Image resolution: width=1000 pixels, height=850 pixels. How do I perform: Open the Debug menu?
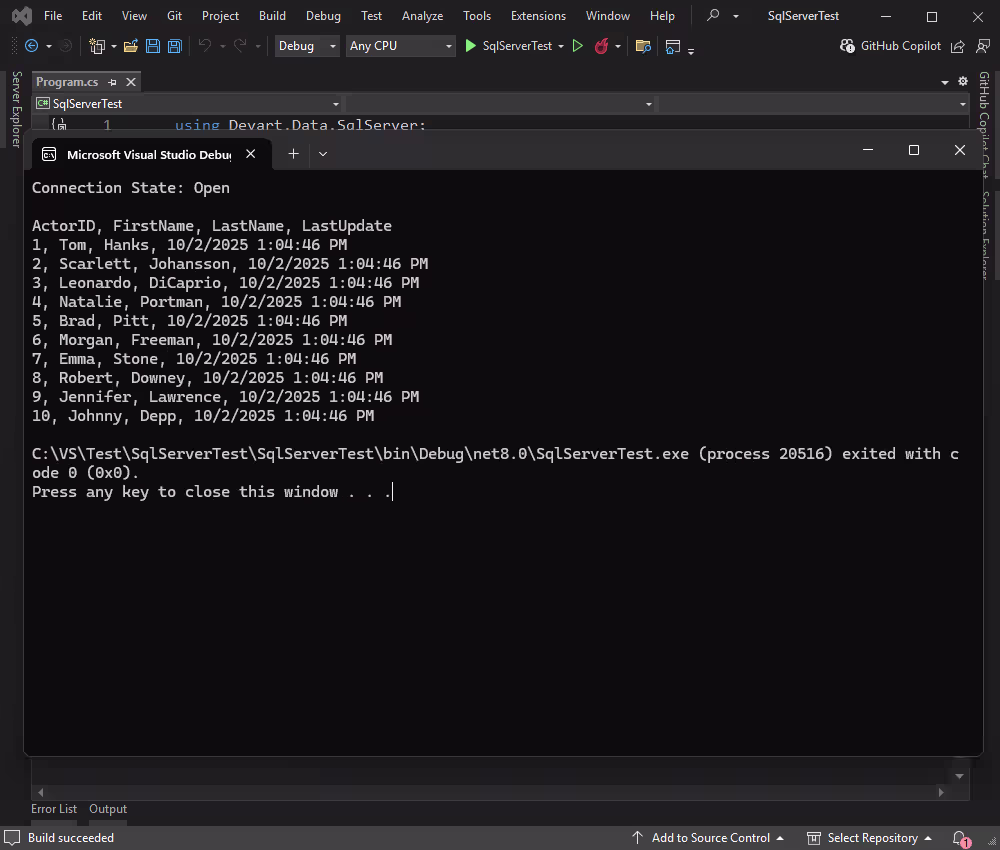pos(323,15)
